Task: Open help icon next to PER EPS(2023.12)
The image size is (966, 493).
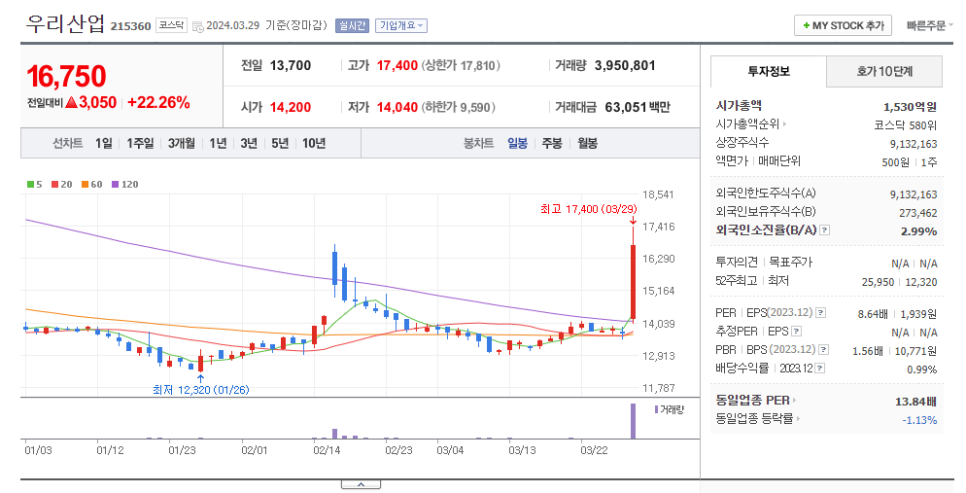Action: tap(821, 313)
